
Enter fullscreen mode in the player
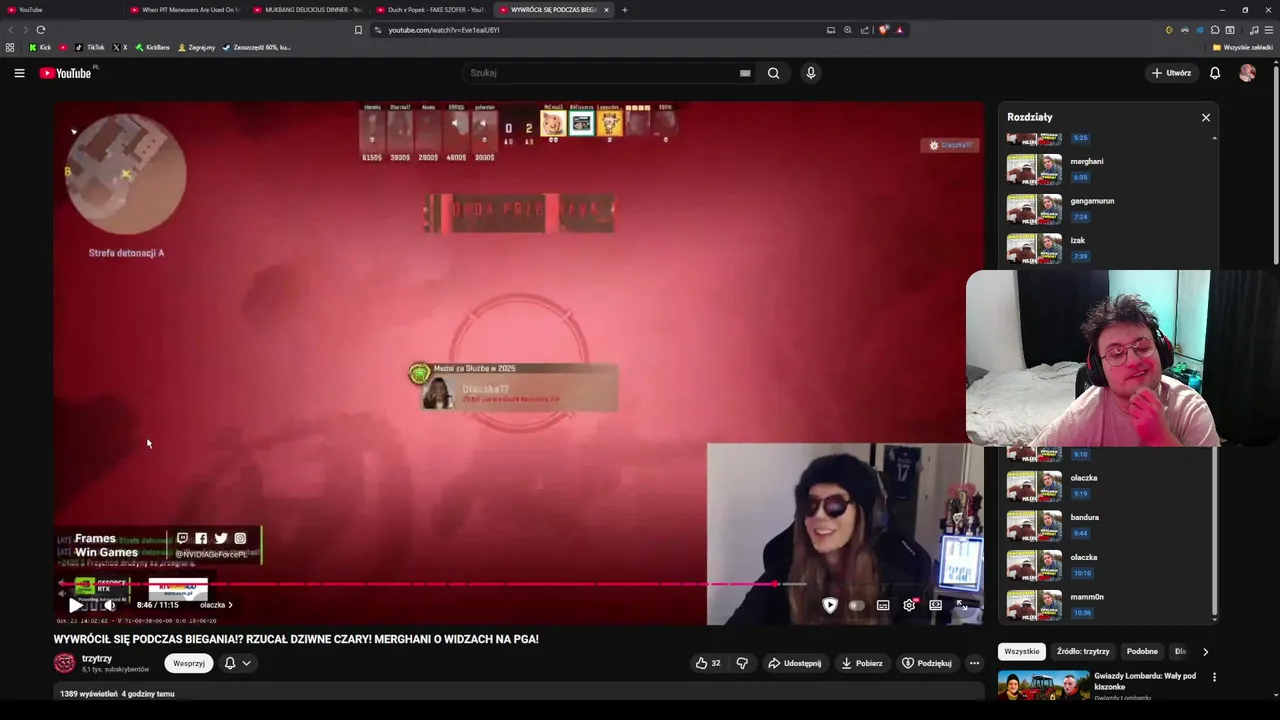[962, 605]
